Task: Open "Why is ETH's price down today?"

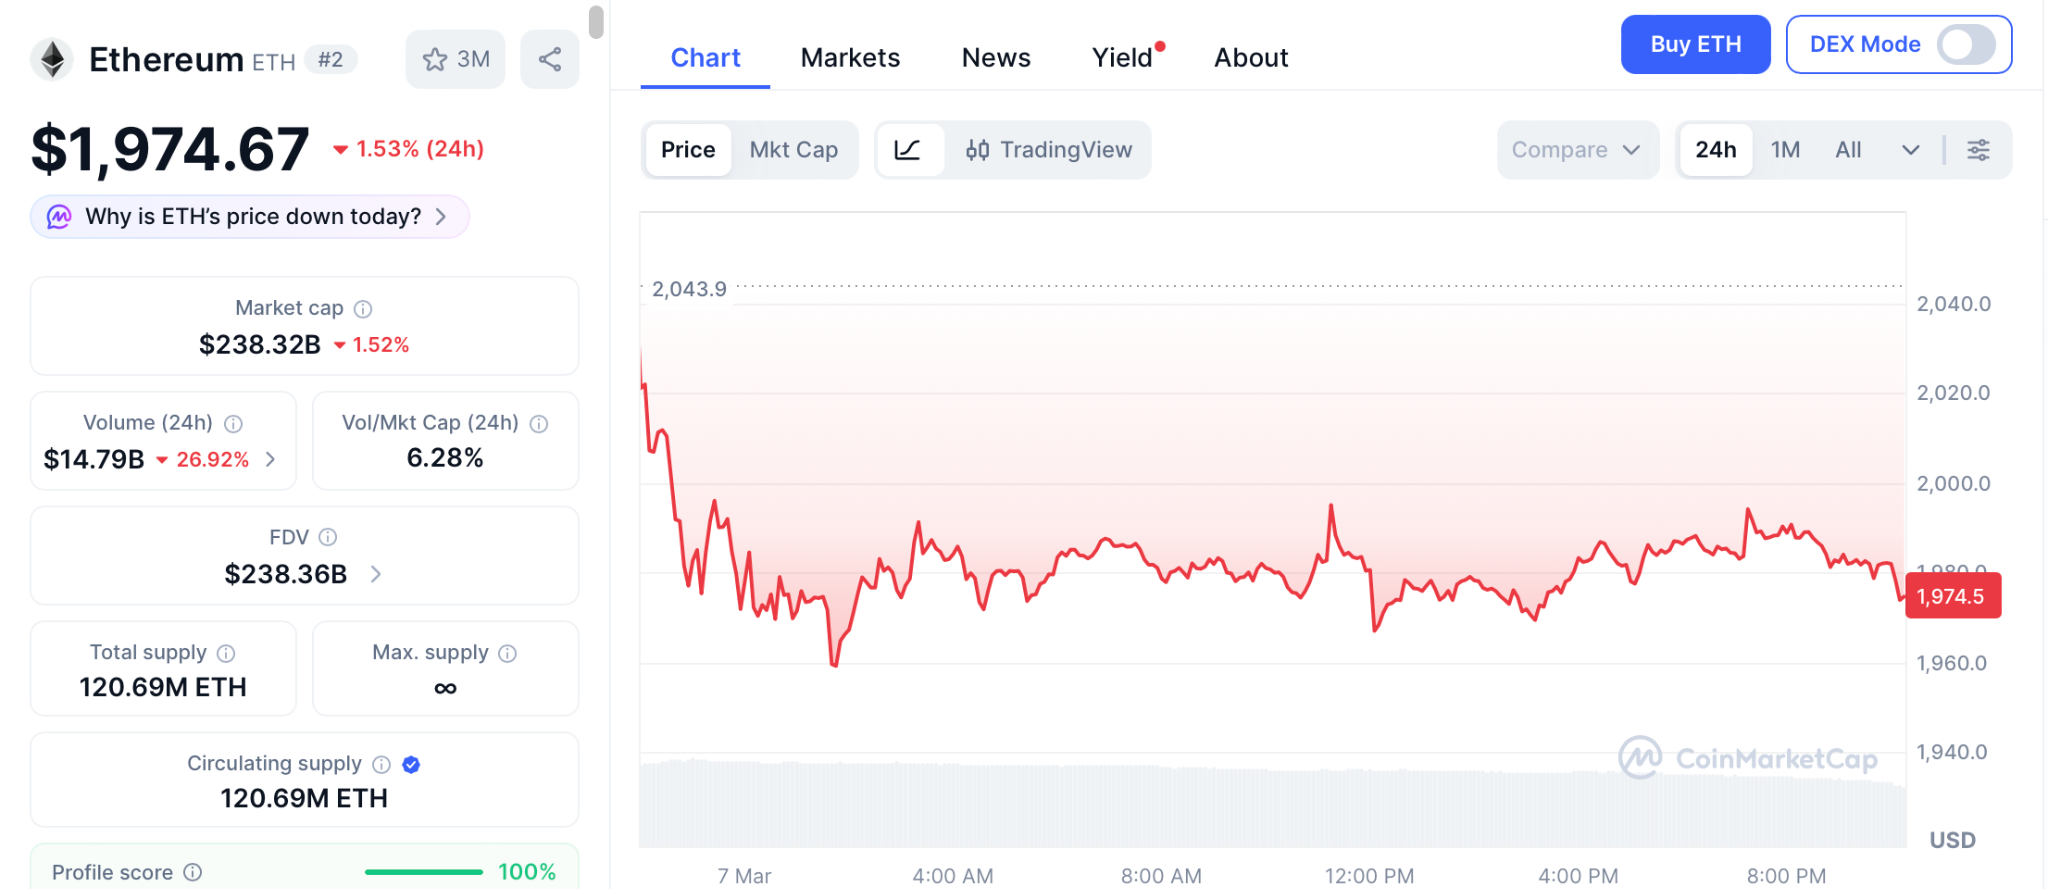Action: [250, 217]
